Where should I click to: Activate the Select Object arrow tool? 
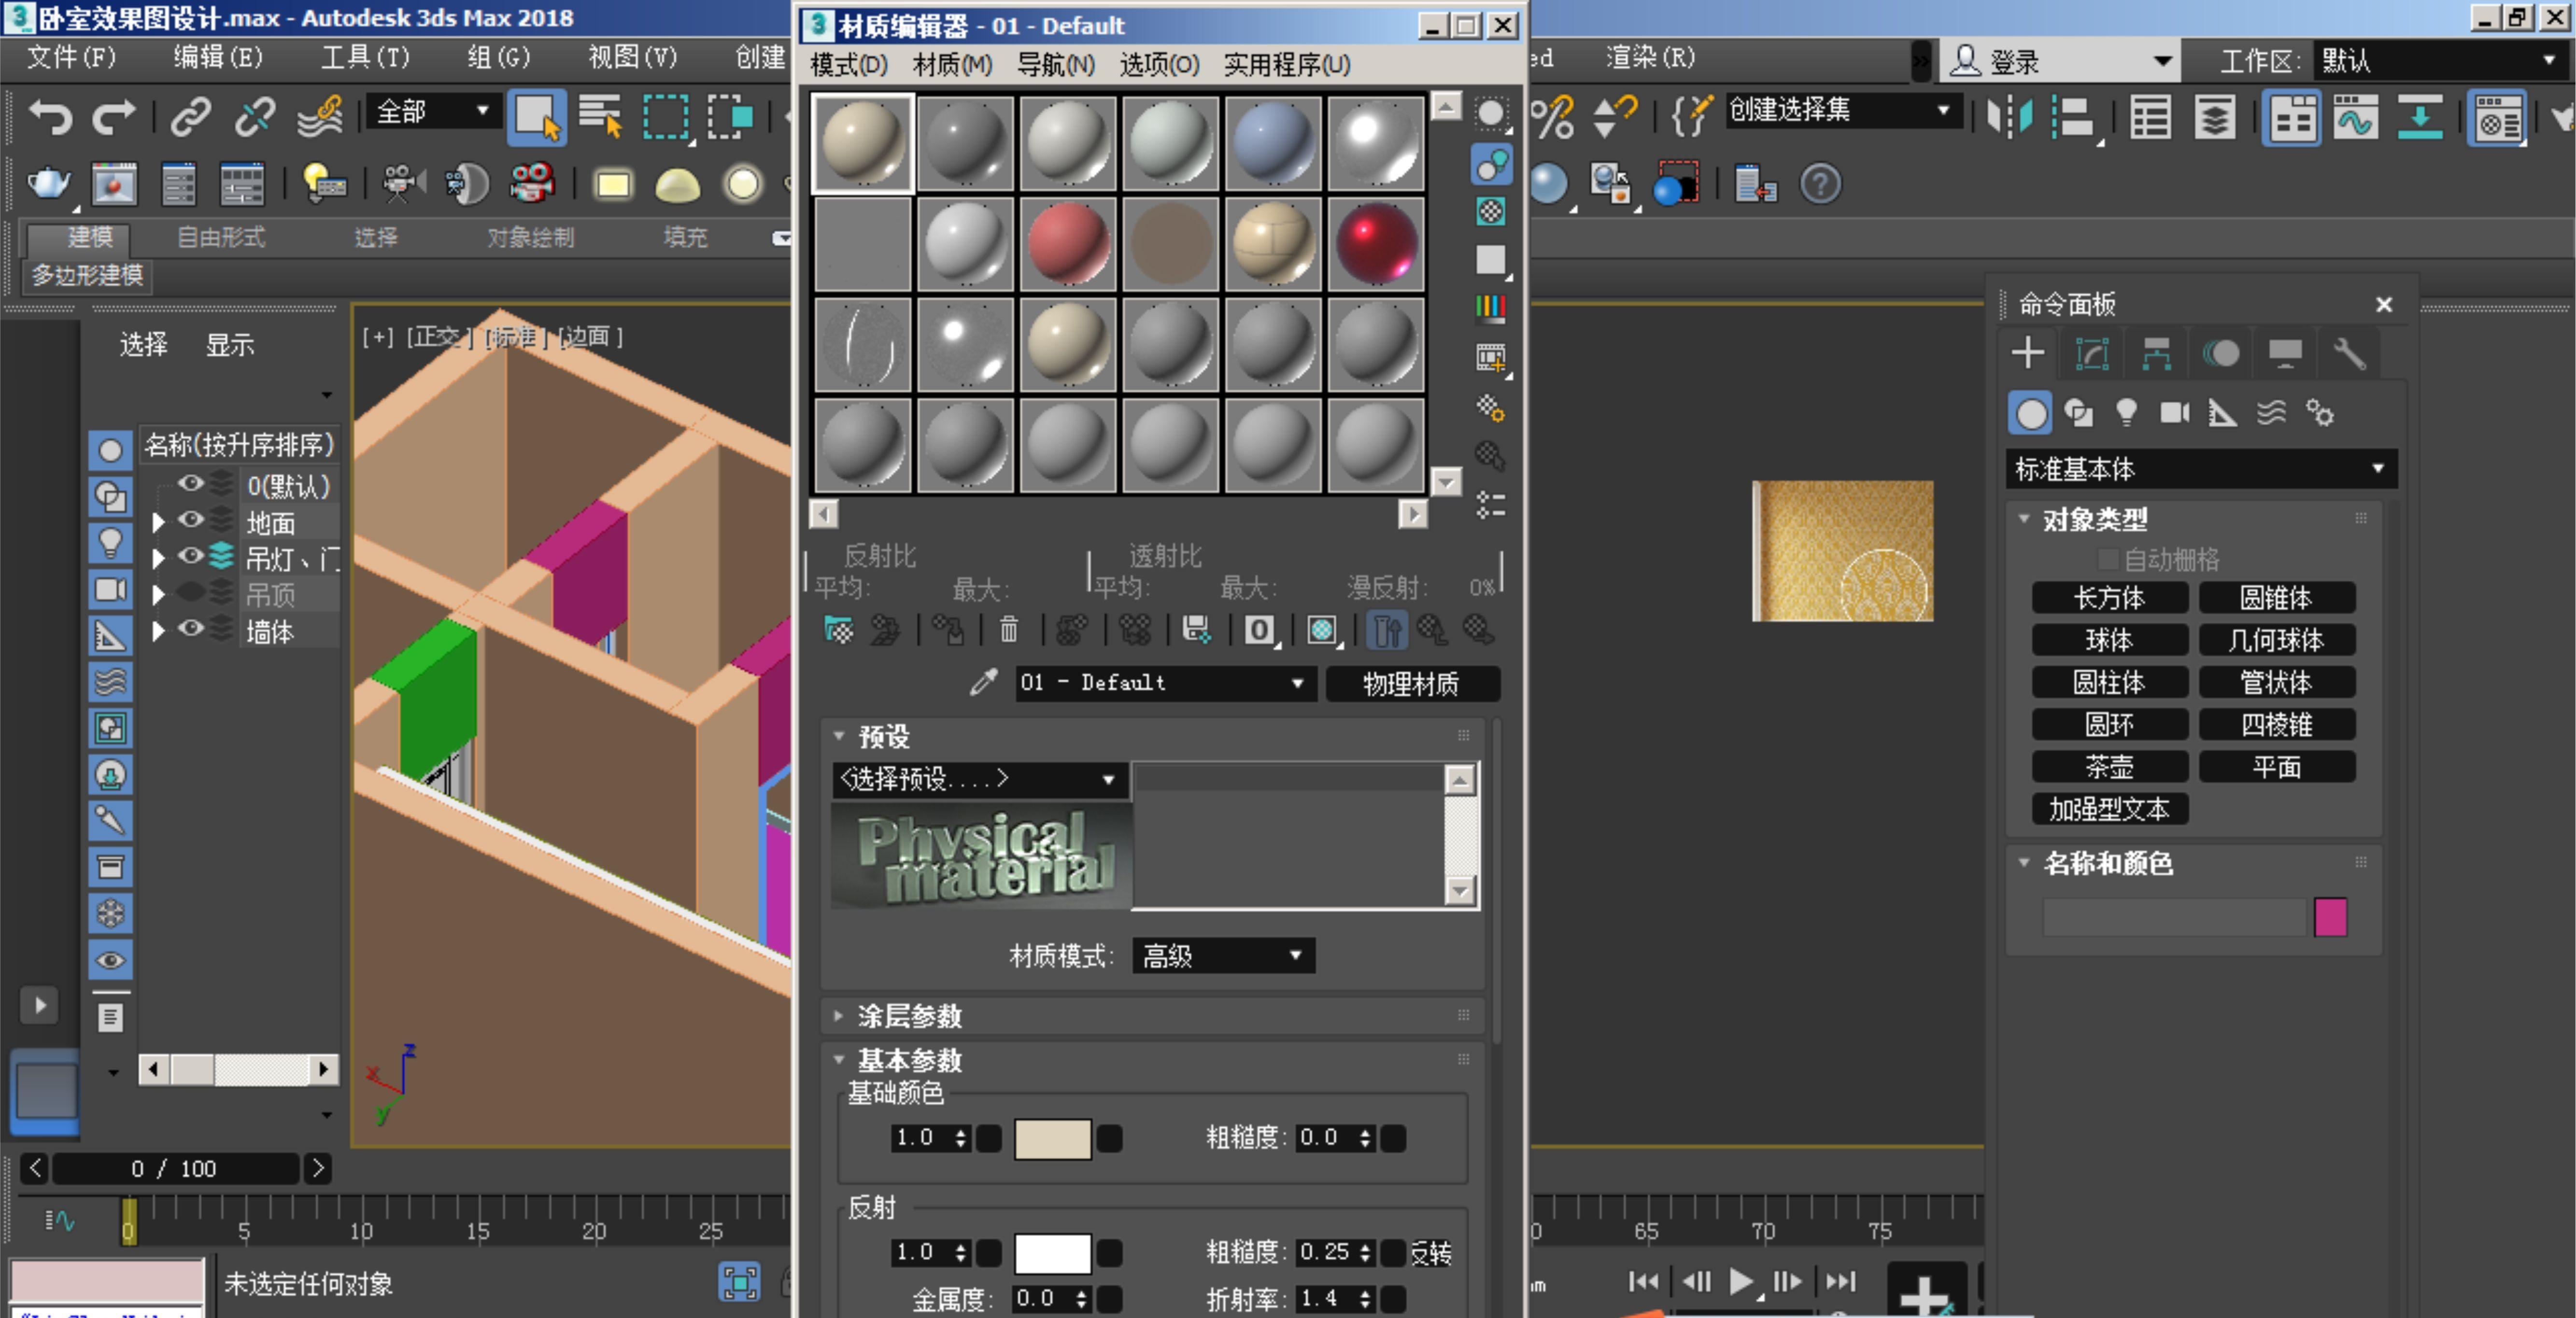click(x=537, y=117)
